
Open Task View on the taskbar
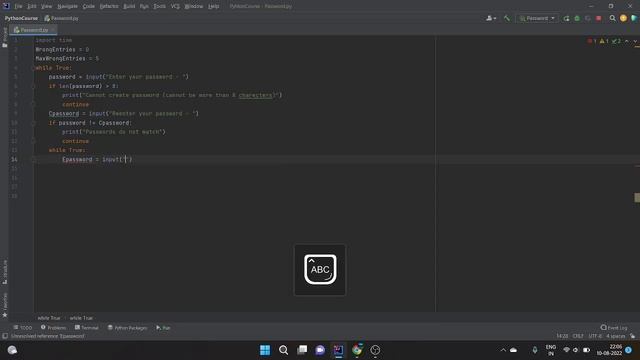tap(302, 350)
